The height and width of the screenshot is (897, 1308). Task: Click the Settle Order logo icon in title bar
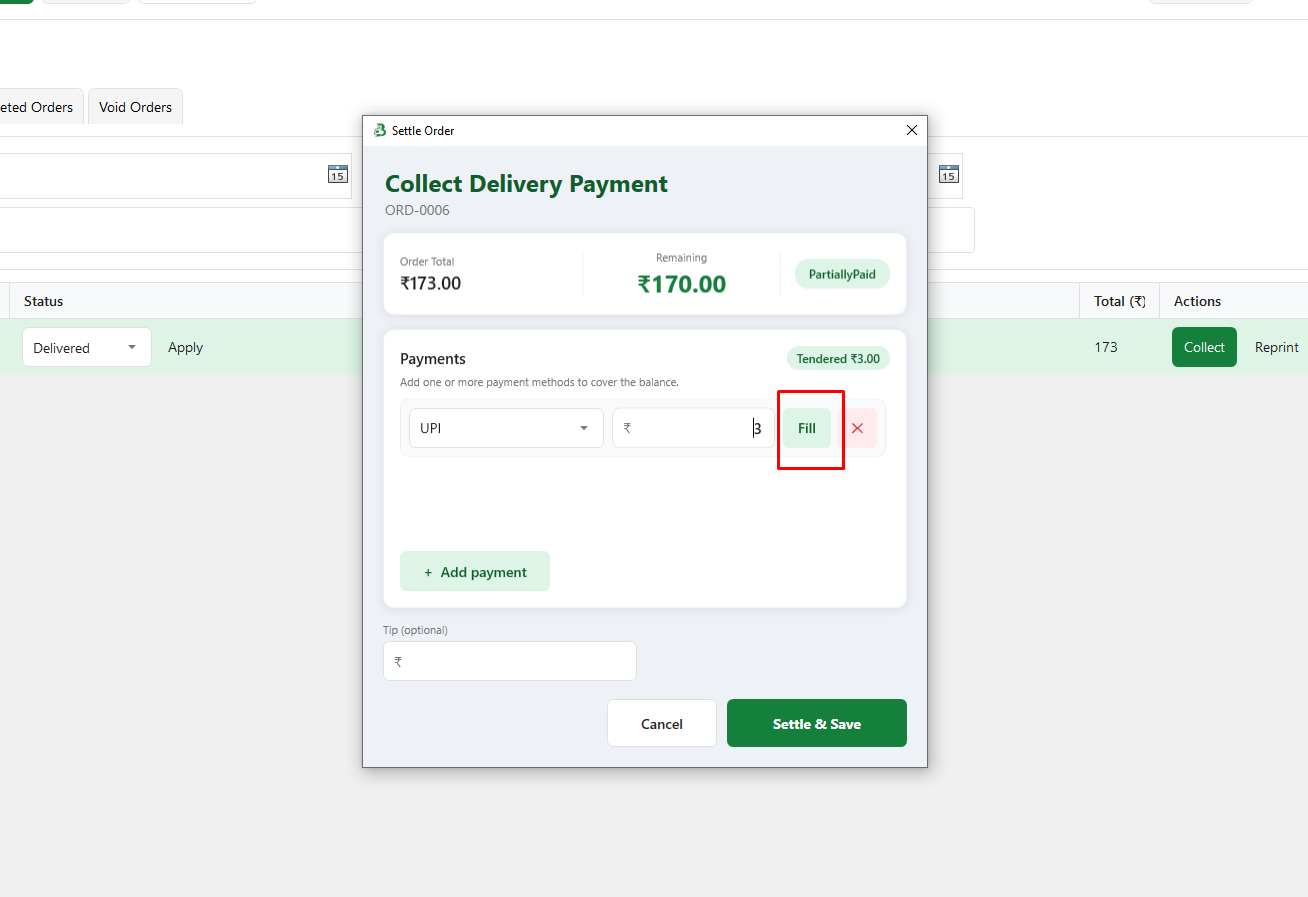click(380, 130)
